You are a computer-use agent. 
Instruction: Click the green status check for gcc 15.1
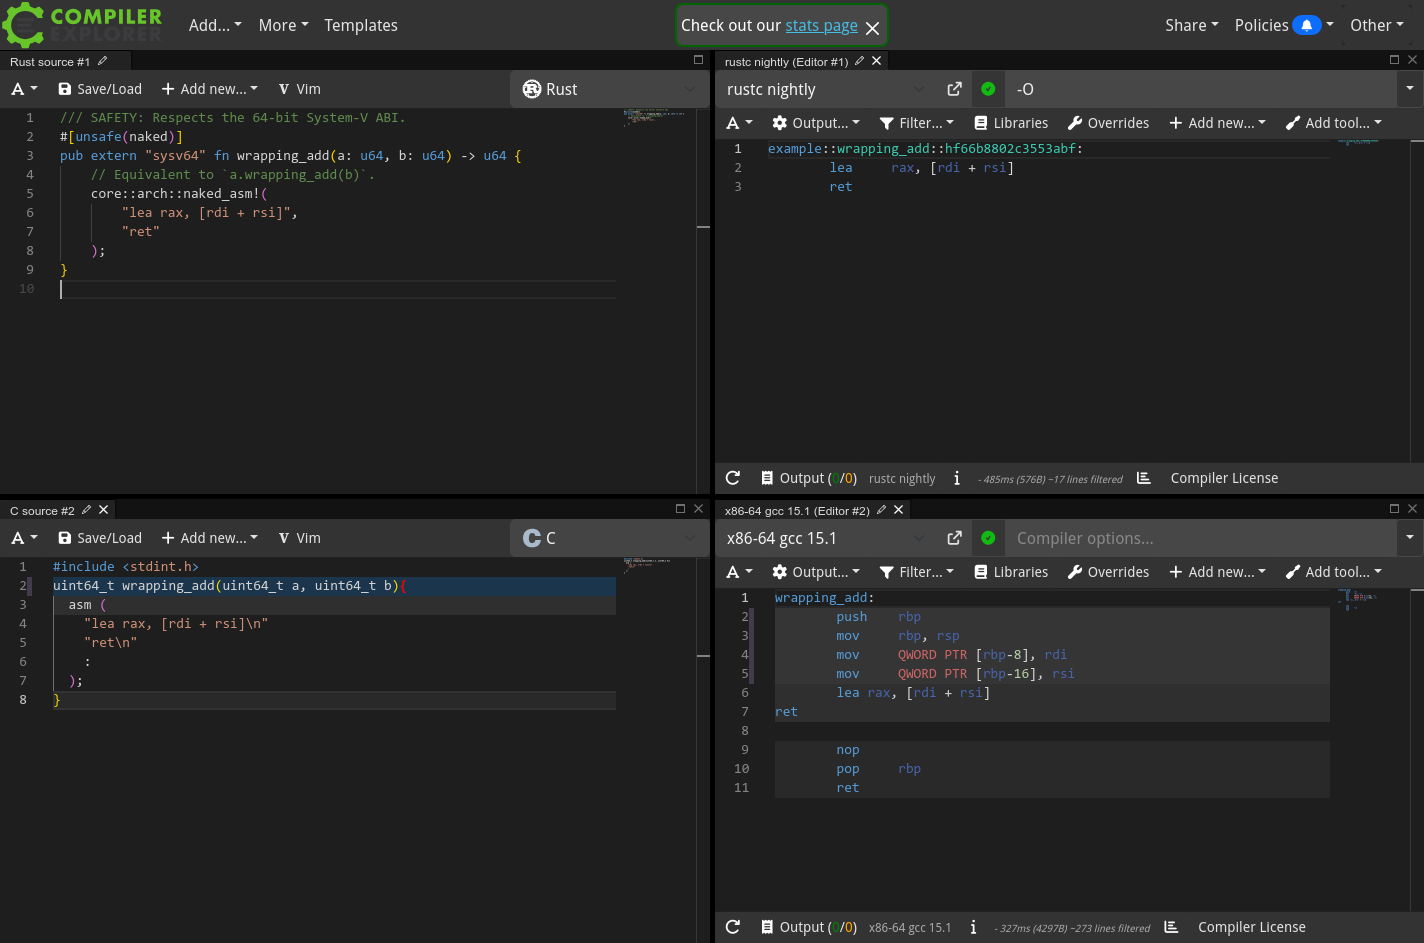pyautogui.click(x=988, y=538)
